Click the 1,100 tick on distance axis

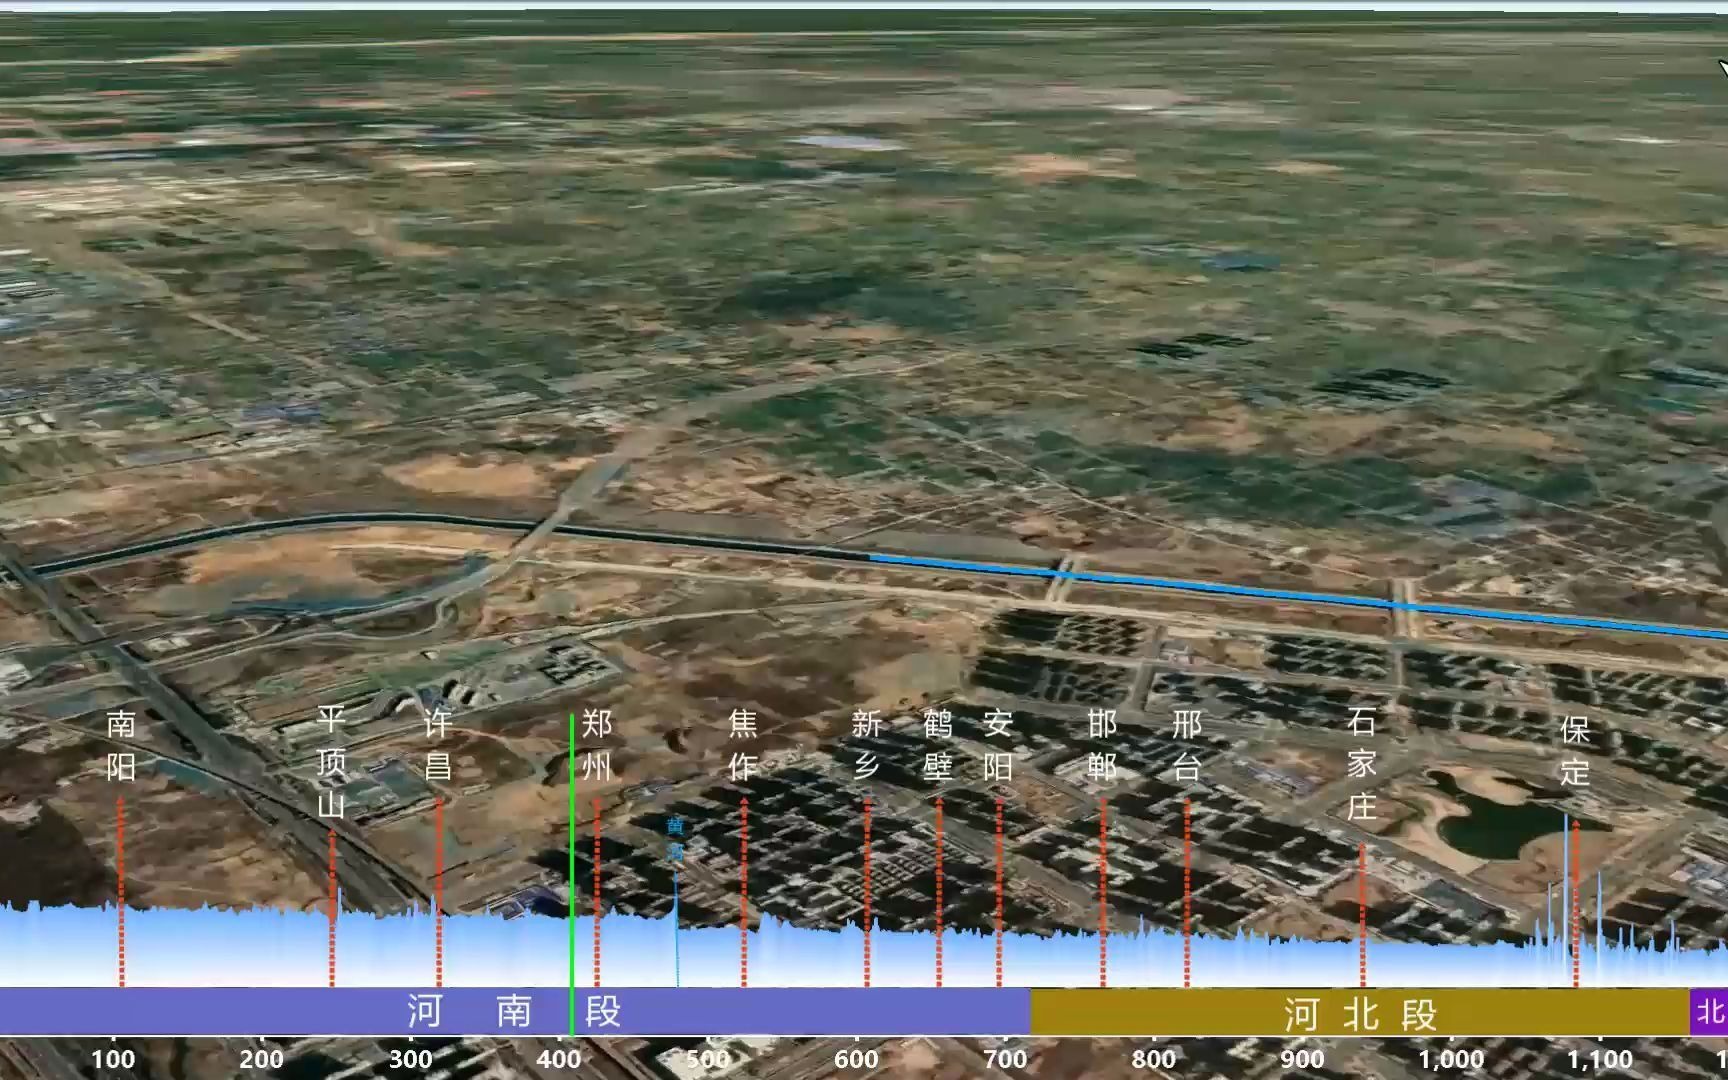(1600, 1059)
